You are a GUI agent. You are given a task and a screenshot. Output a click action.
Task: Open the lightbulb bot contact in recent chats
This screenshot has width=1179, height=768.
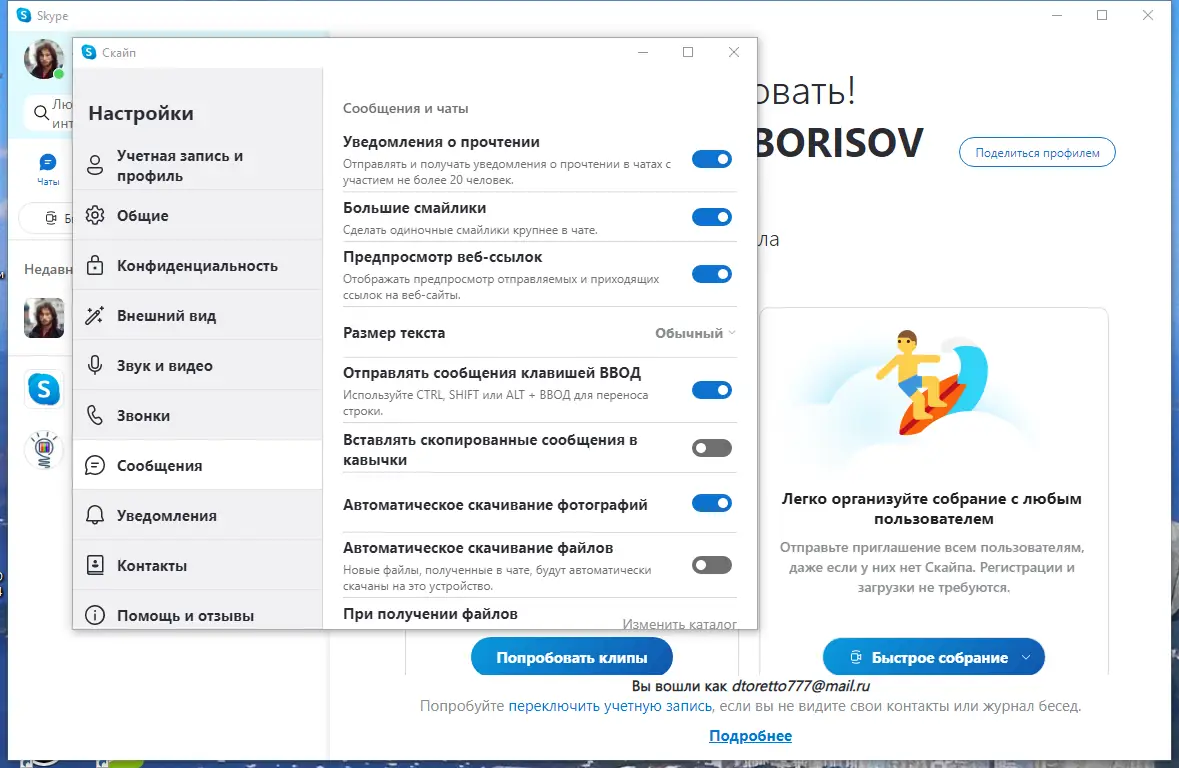click(44, 450)
